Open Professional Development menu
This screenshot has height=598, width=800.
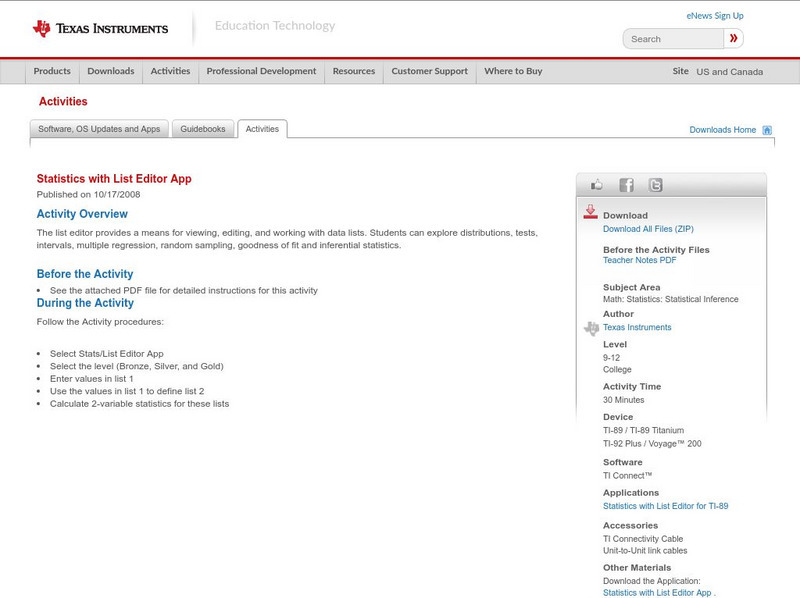(x=261, y=71)
